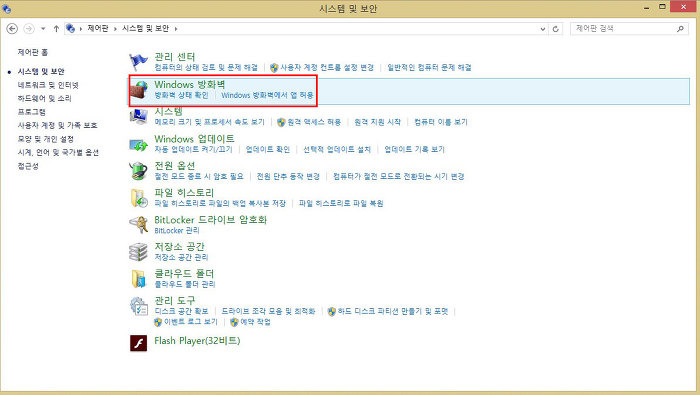Click 저장소 공간 관리 link
The width and height of the screenshot is (700, 395).
click(181, 257)
